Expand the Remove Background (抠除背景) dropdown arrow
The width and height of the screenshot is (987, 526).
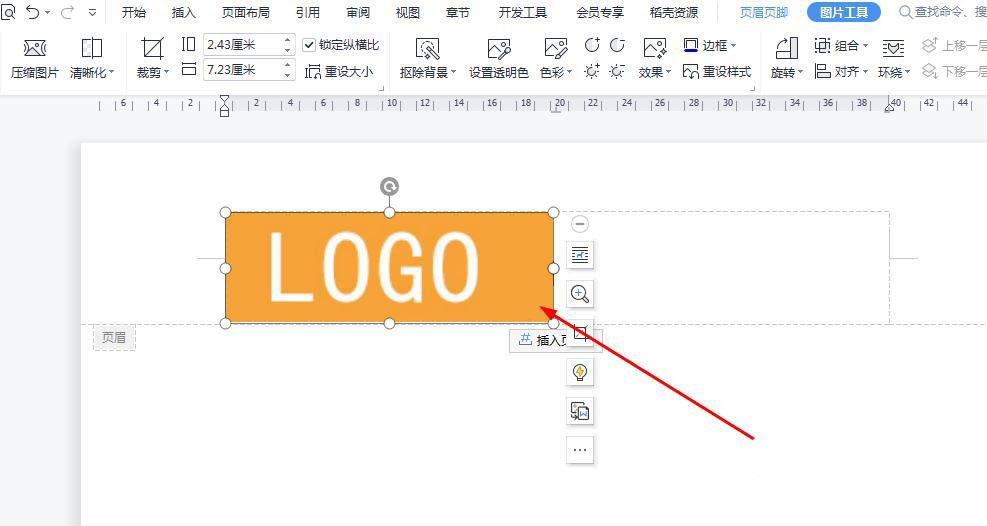click(453, 72)
